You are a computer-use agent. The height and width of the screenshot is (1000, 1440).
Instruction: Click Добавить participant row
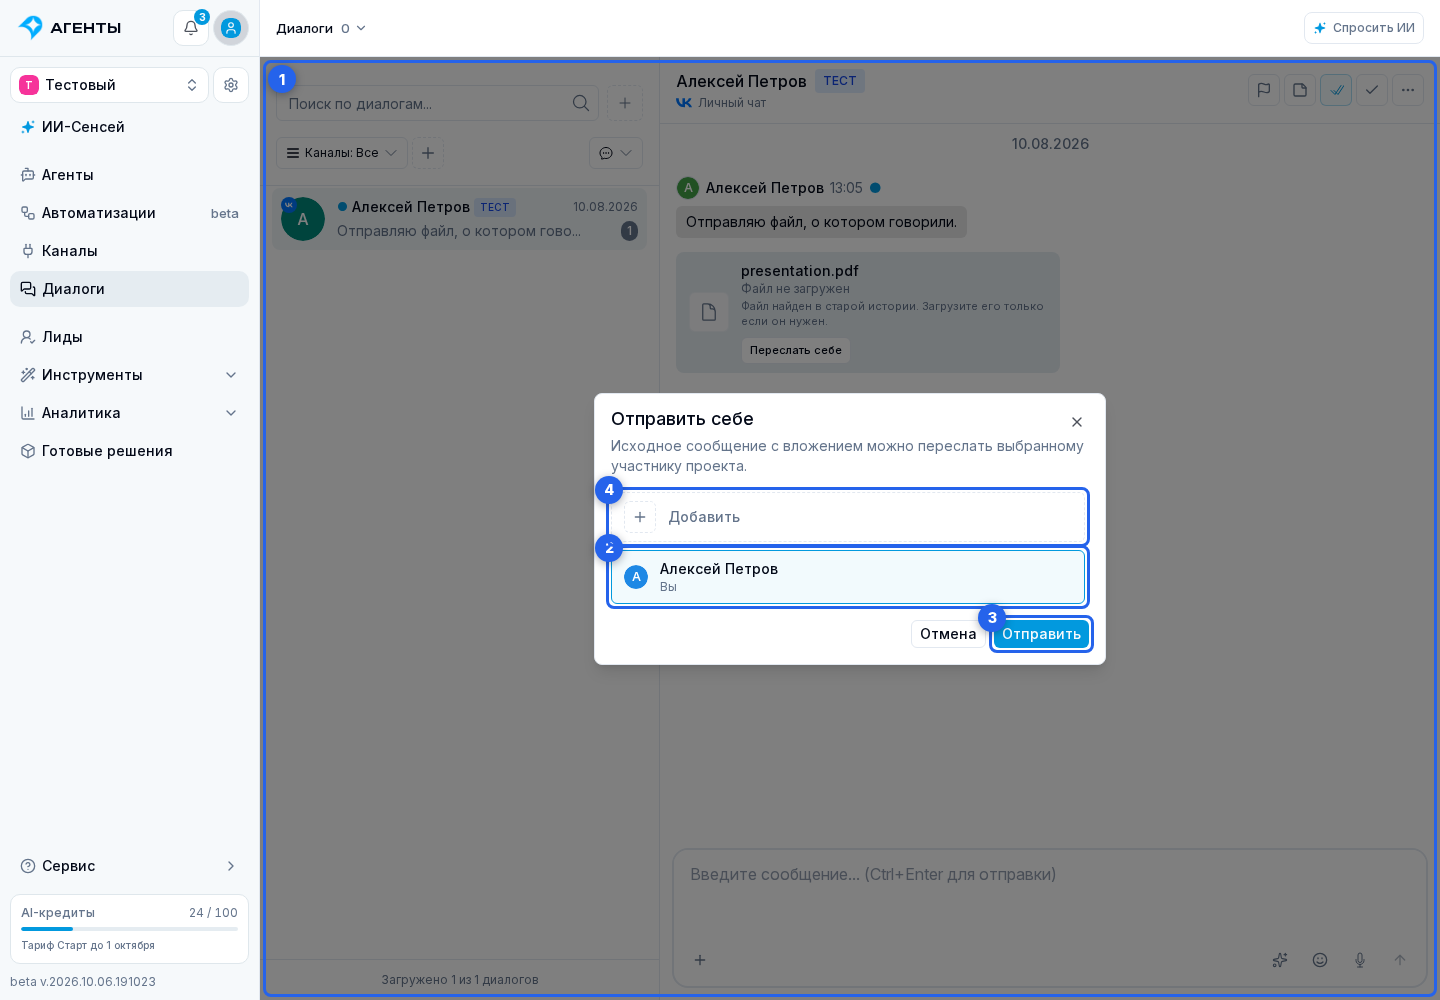[x=848, y=517]
